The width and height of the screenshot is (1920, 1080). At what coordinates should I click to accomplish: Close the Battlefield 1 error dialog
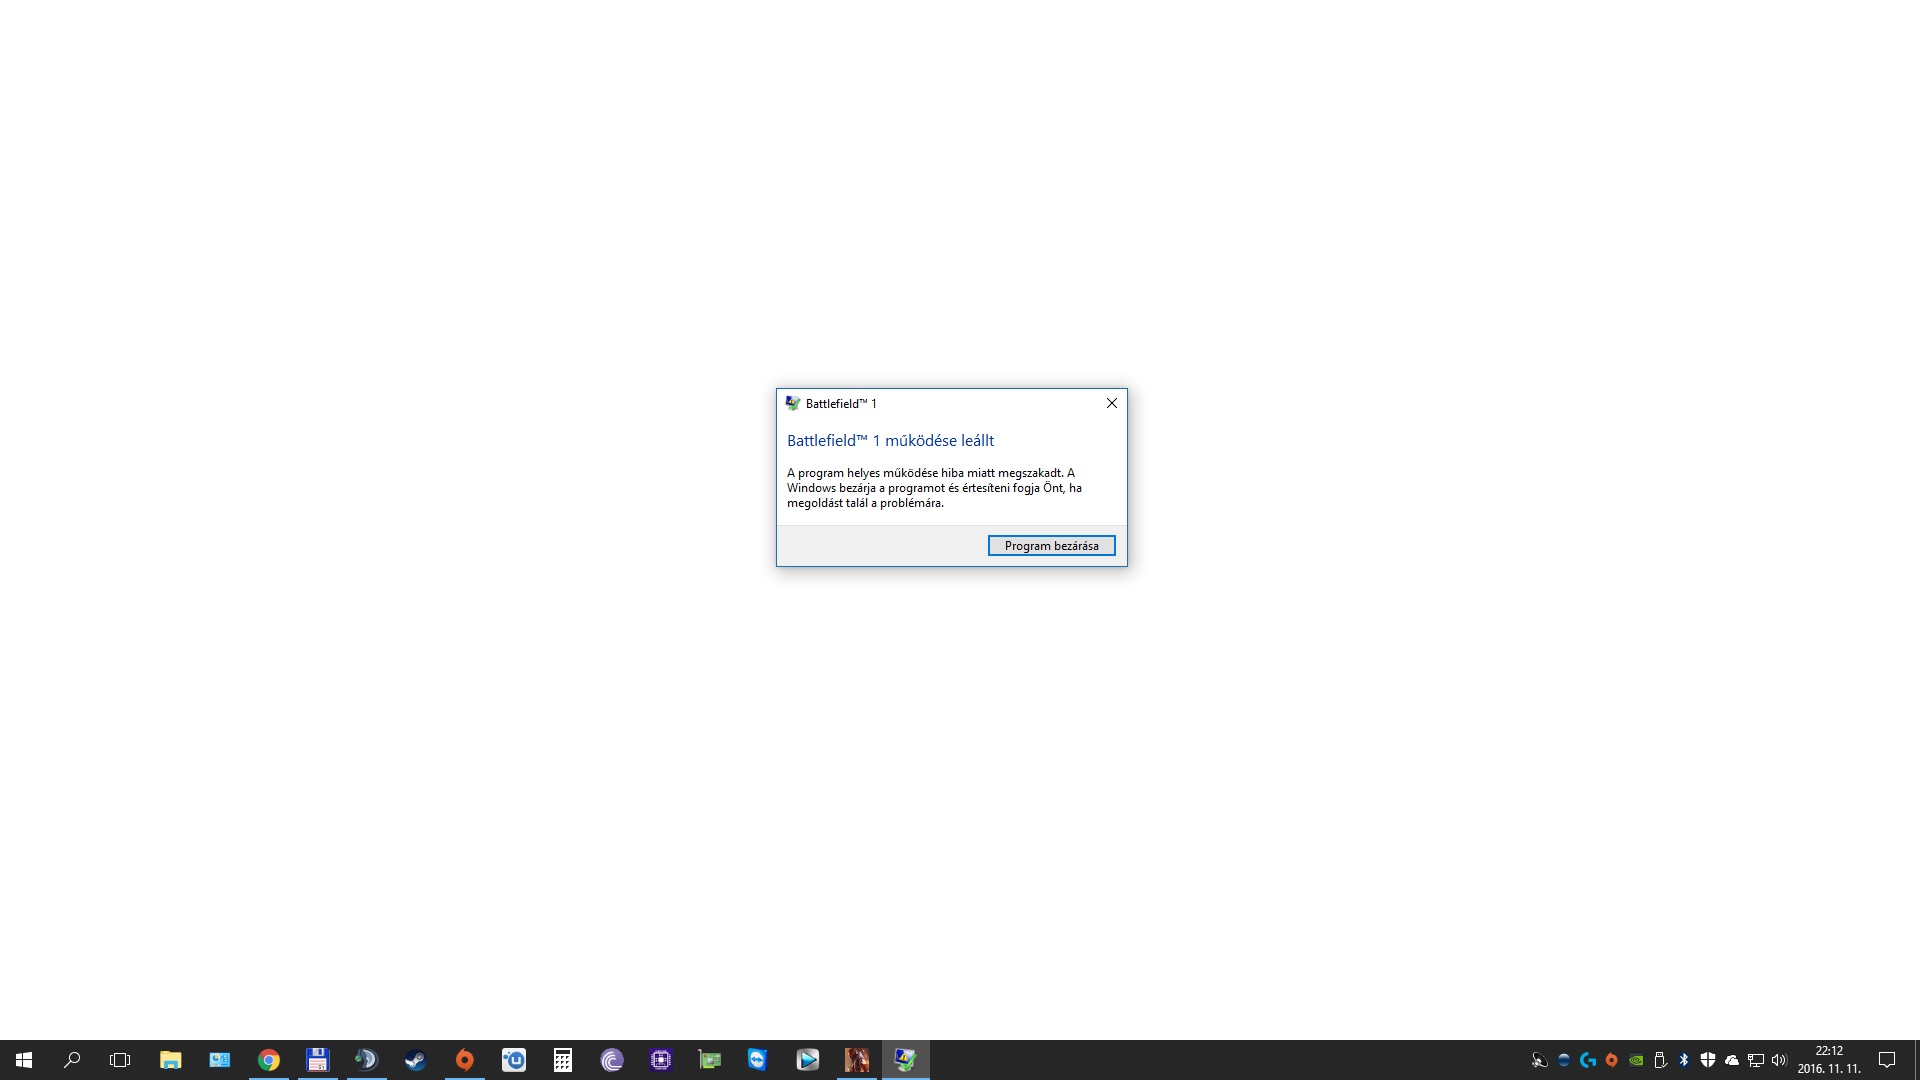coord(1111,403)
